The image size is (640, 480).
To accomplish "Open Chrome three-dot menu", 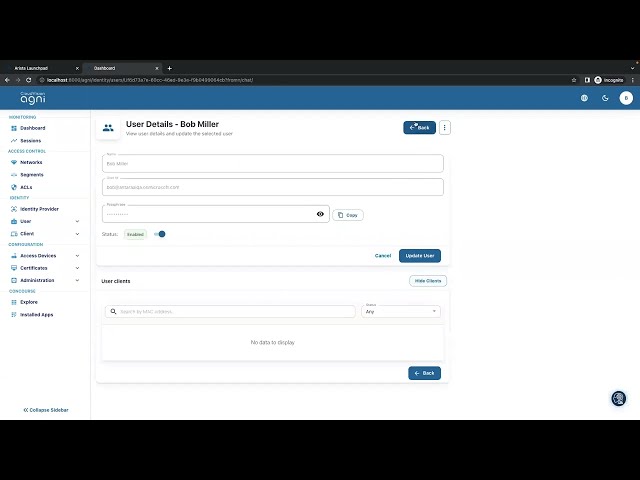I will pyautogui.click(x=633, y=80).
